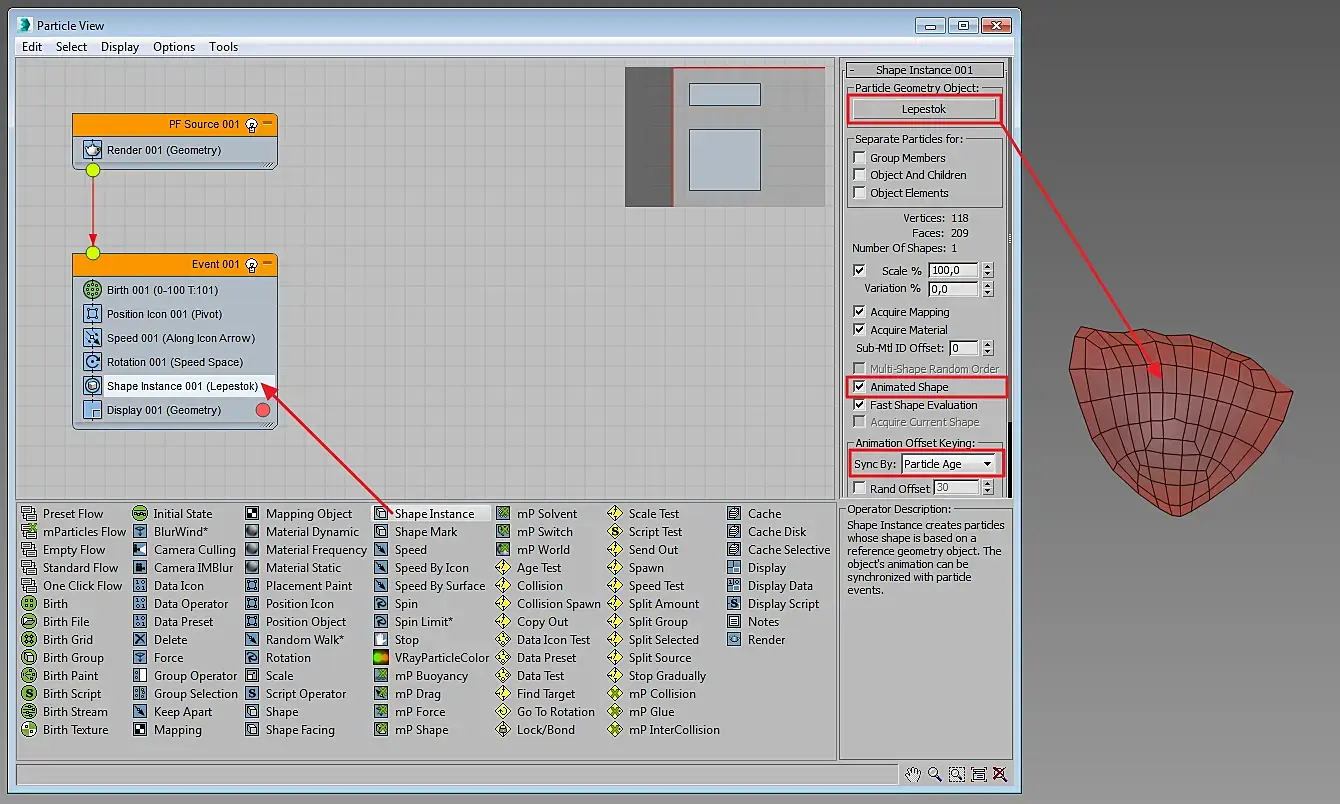Select the Delete operator icon in depot
Viewport: 1340px width, 804px height.
pos(140,640)
